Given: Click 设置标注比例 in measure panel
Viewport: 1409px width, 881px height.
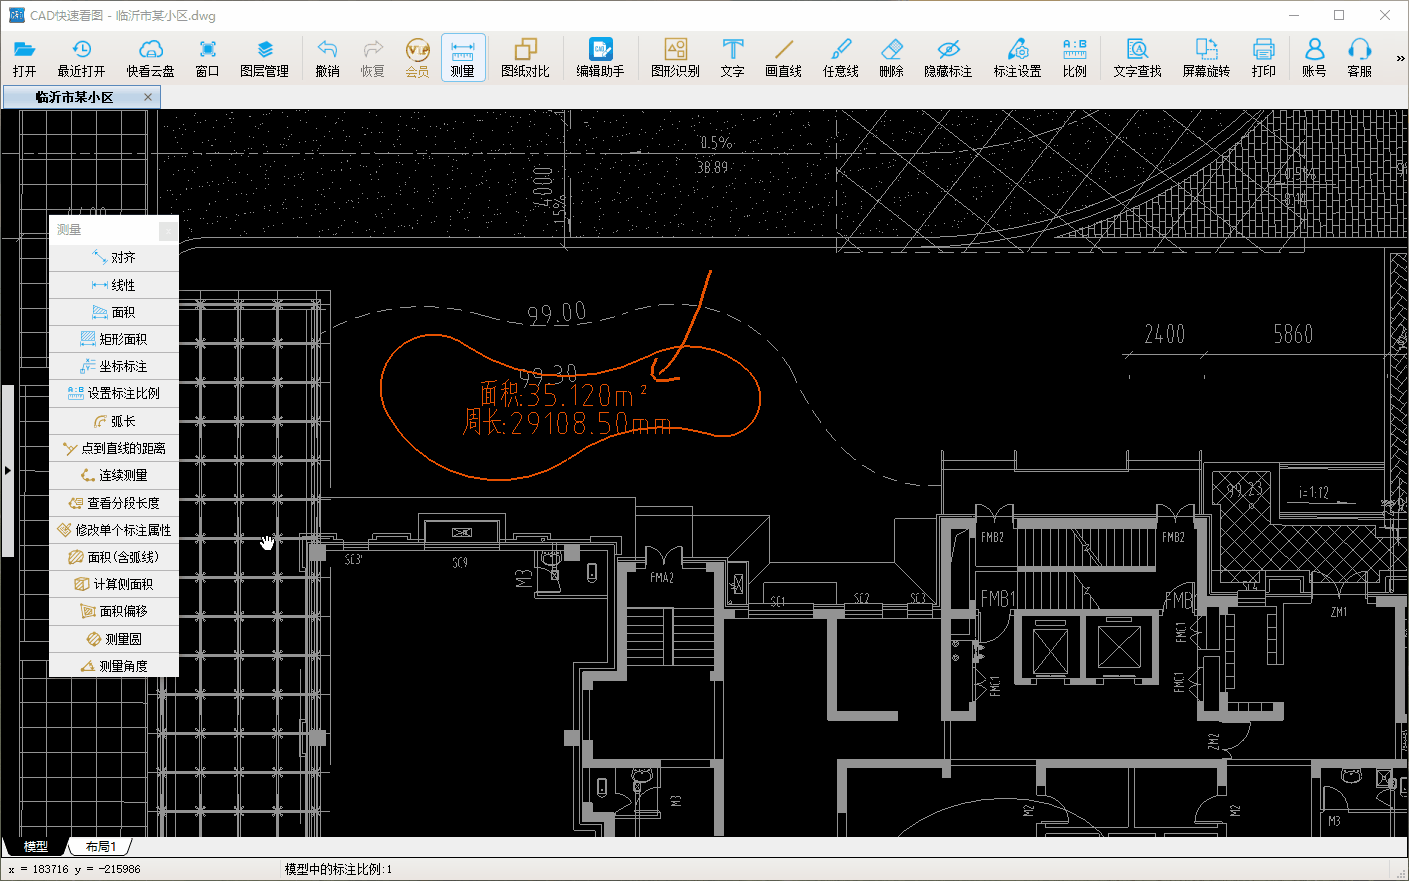Looking at the screenshot, I should pyautogui.click(x=114, y=393).
